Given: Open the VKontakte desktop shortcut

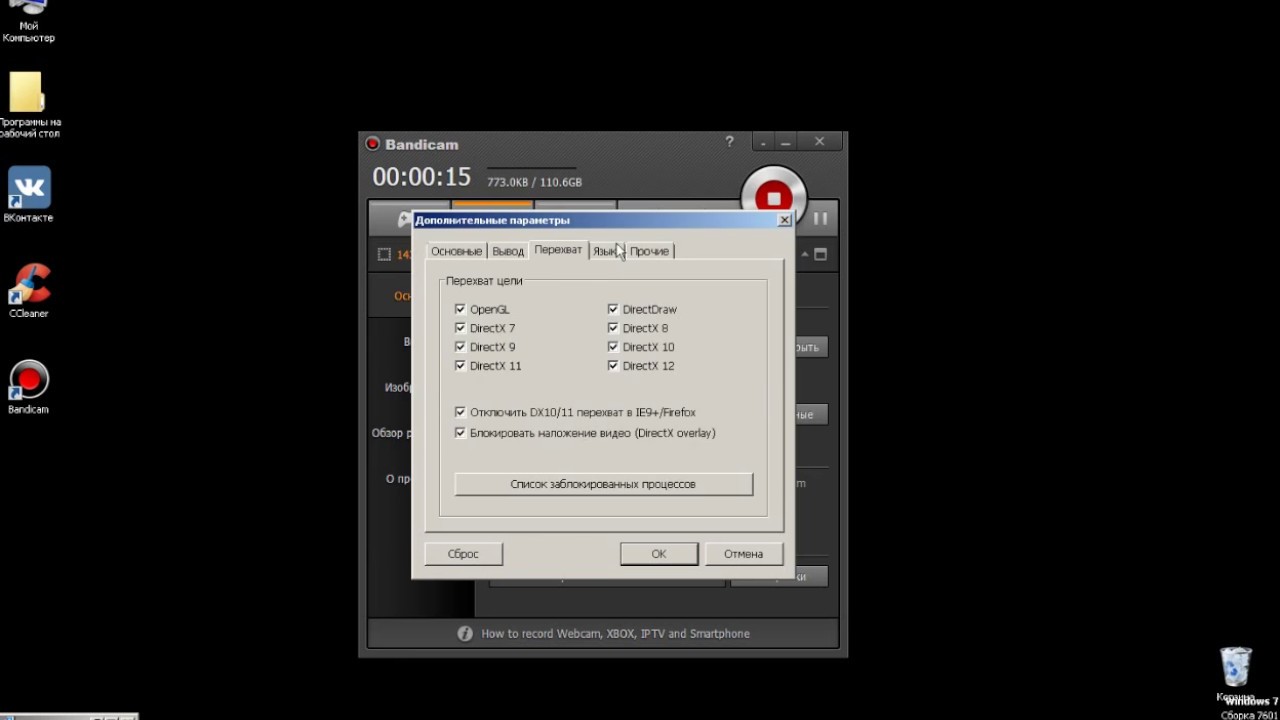Looking at the screenshot, I should point(29,195).
